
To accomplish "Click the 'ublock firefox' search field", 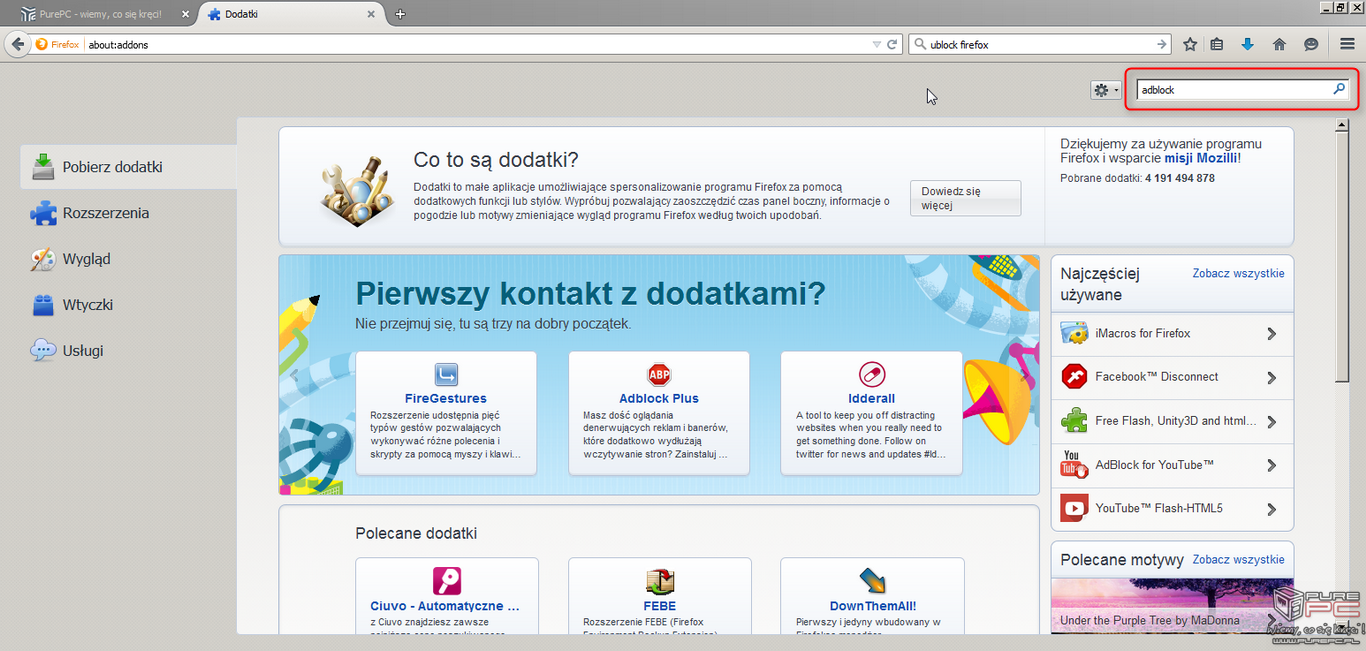I will tap(1041, 45).
